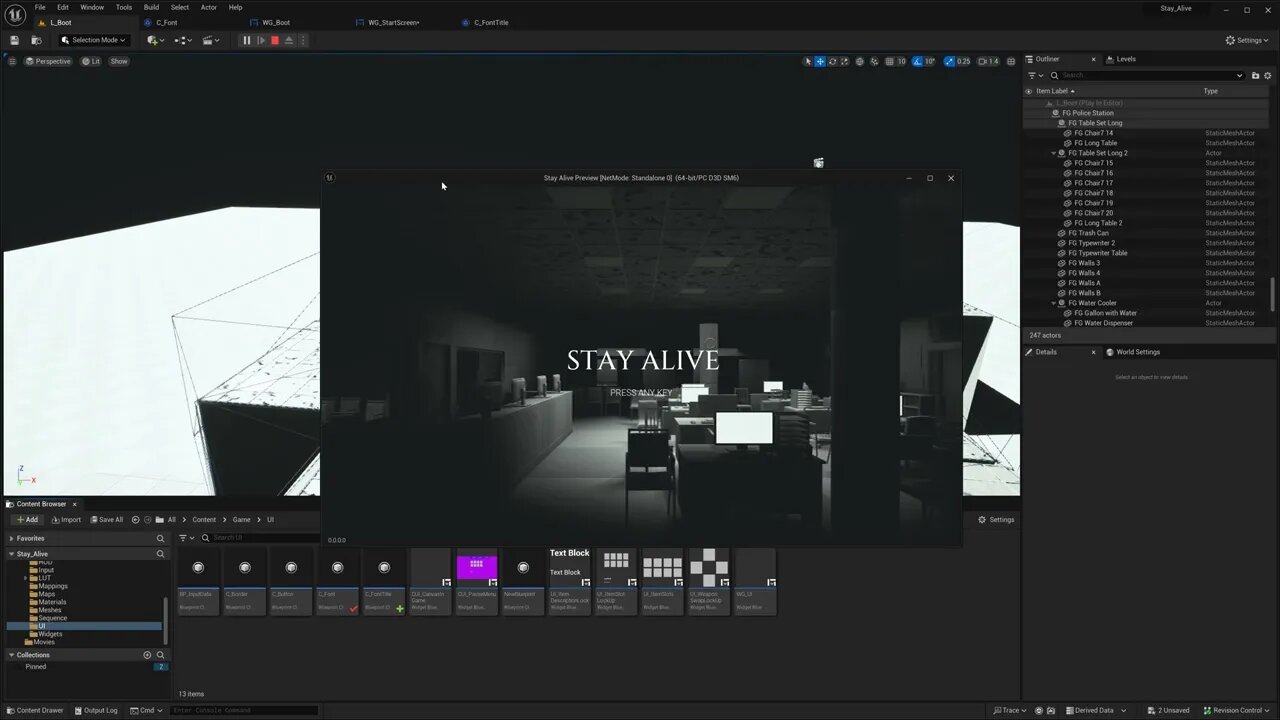Viewport: 1280px width, 720px height.
Task: Switch to the WG_StartScreen tab
Action: (394, 22)
